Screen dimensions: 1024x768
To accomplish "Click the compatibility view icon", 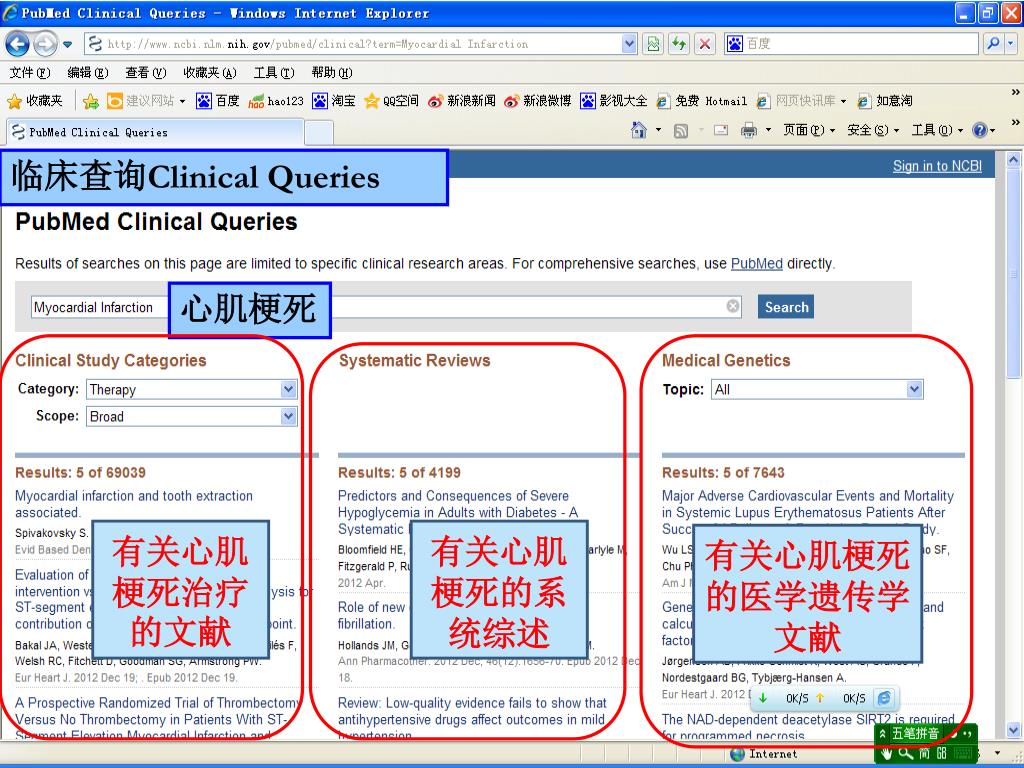I will click(653, 44).
